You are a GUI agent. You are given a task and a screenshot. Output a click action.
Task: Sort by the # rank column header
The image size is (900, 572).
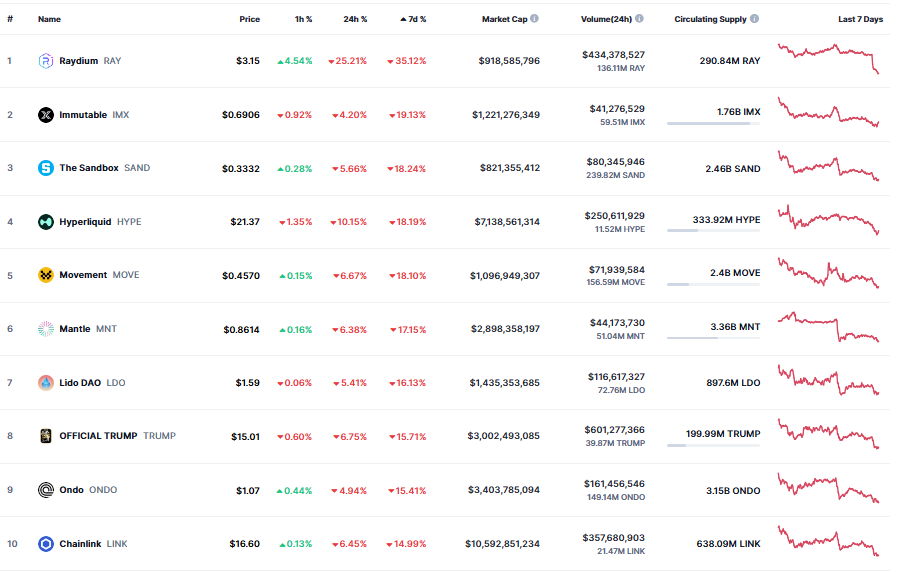coord(10,20)
